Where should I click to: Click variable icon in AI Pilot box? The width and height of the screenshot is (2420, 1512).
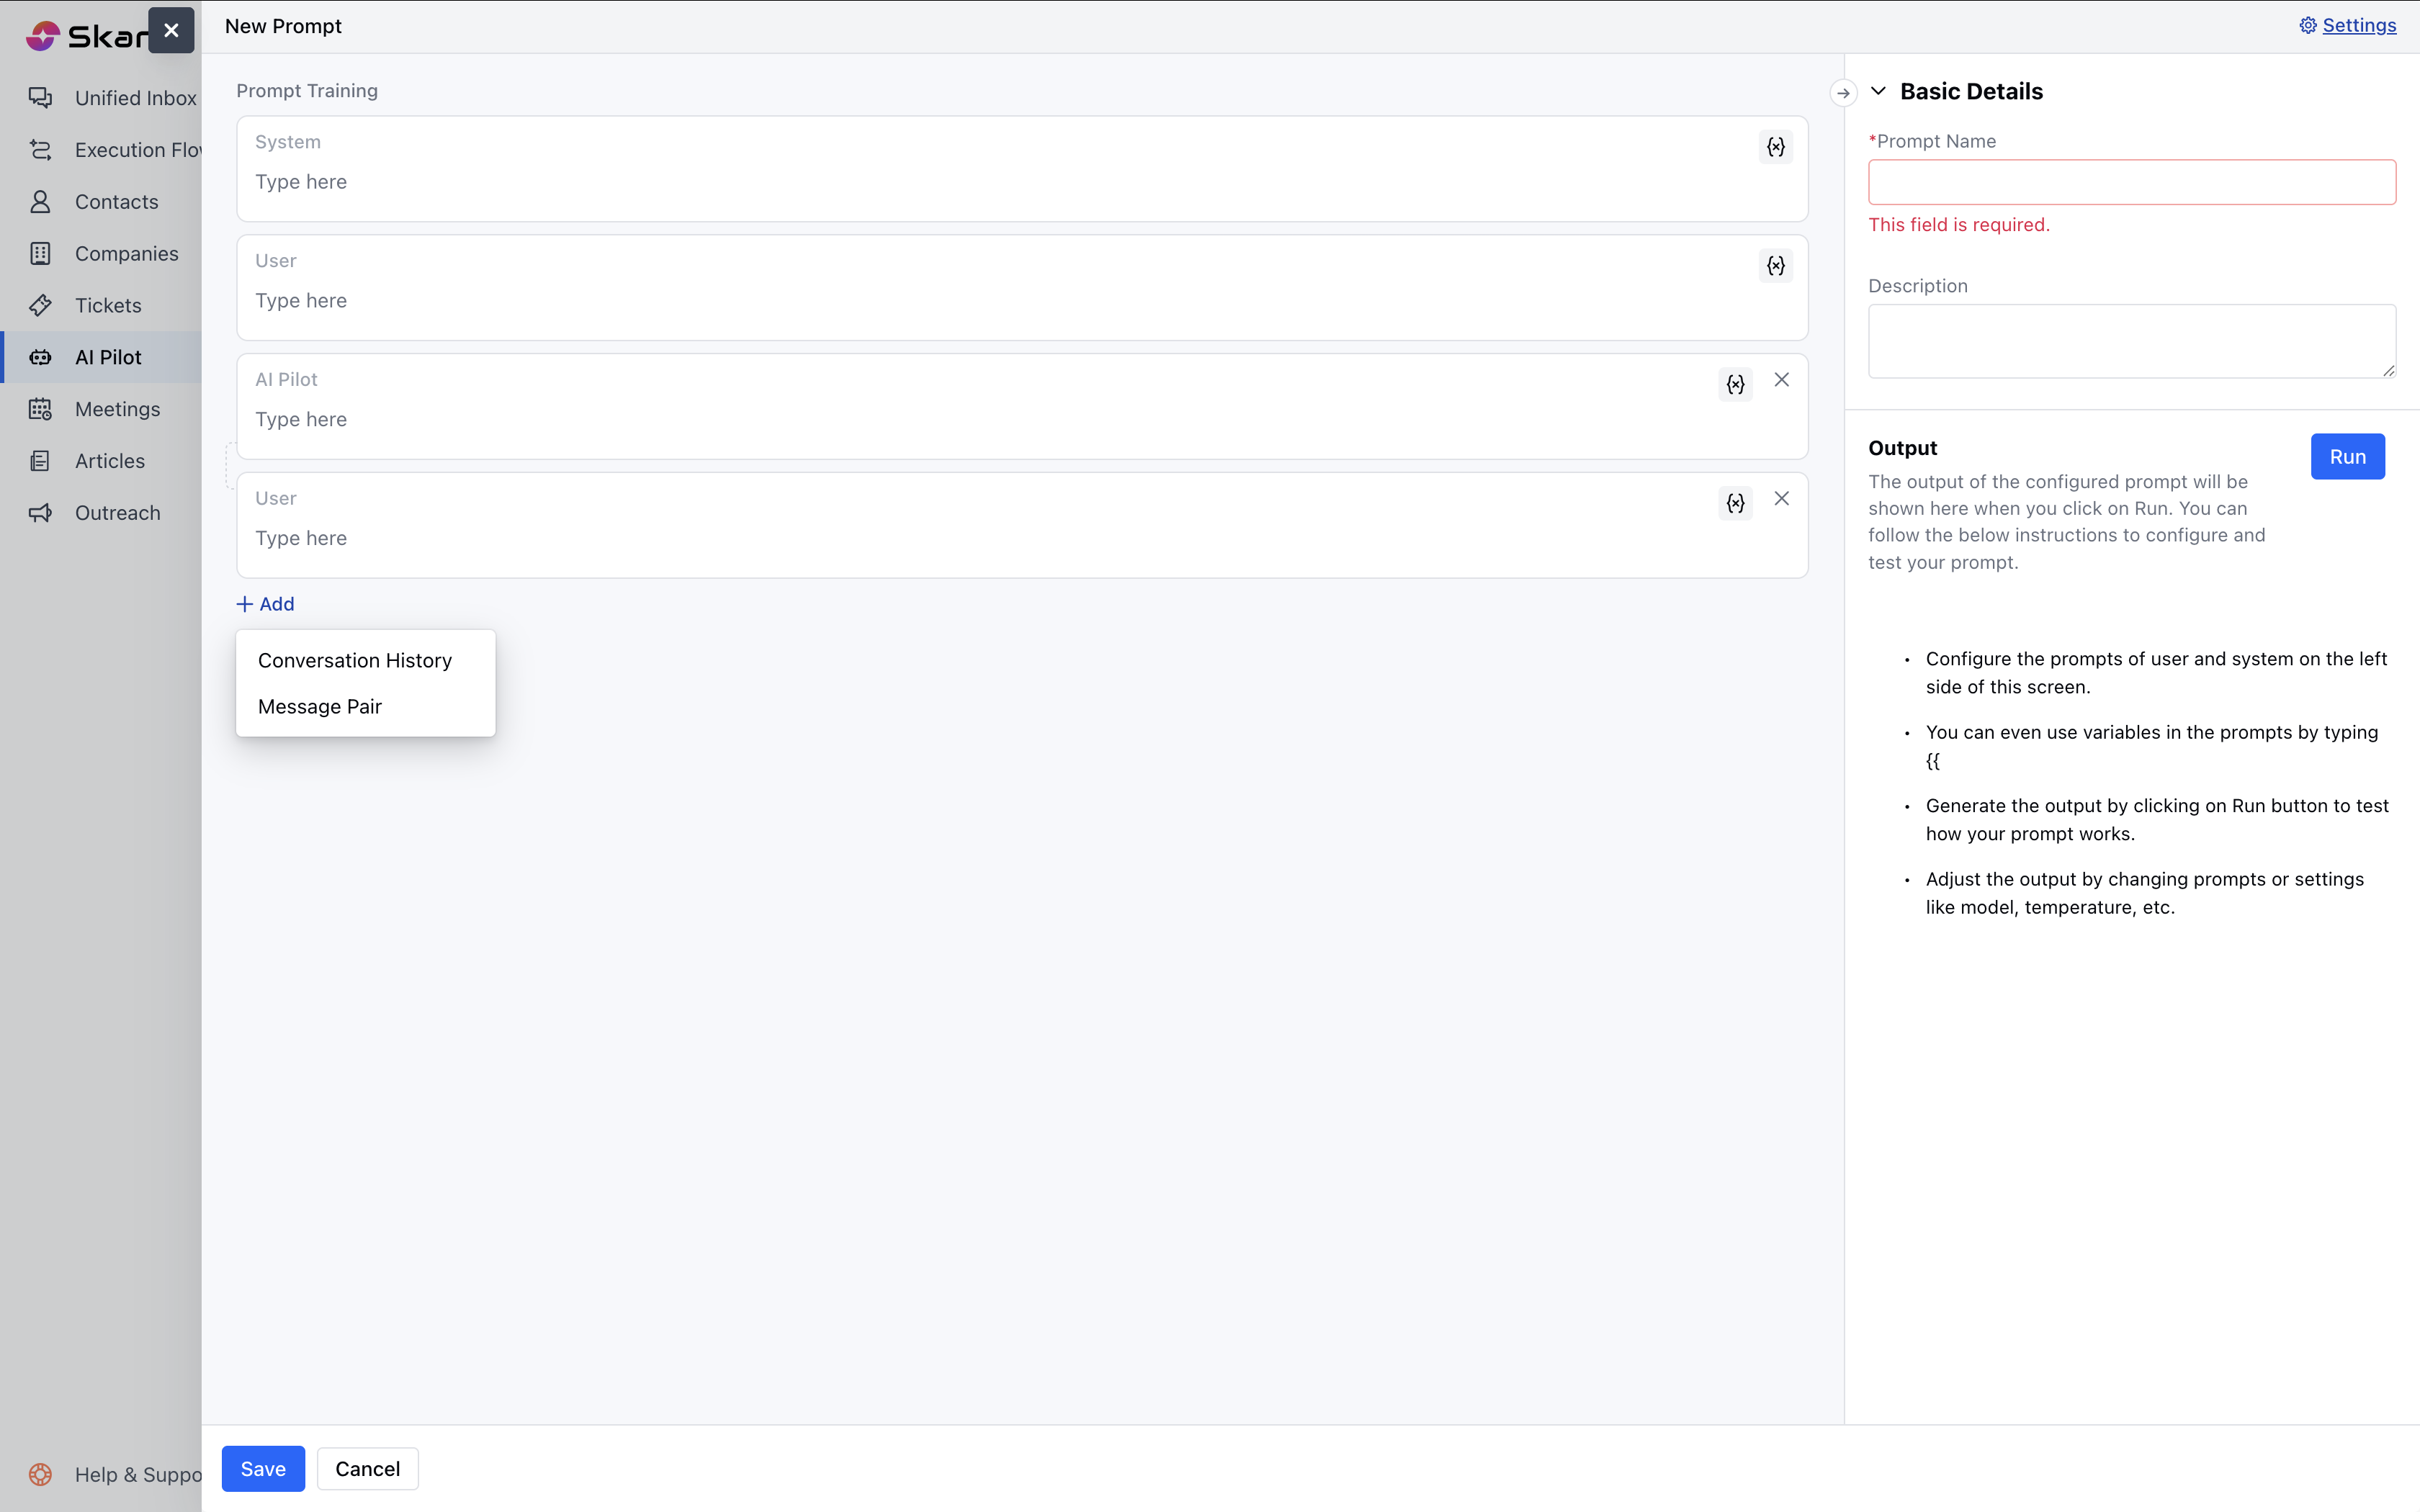(x=1735, y=384)
